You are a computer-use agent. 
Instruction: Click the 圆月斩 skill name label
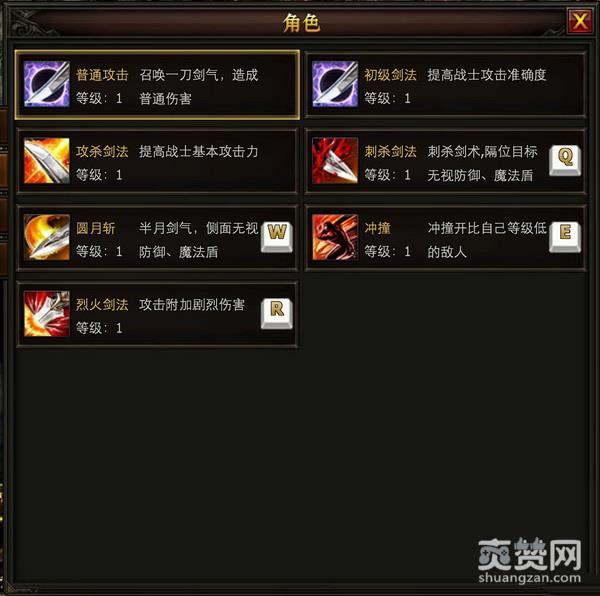click(96, 228)
